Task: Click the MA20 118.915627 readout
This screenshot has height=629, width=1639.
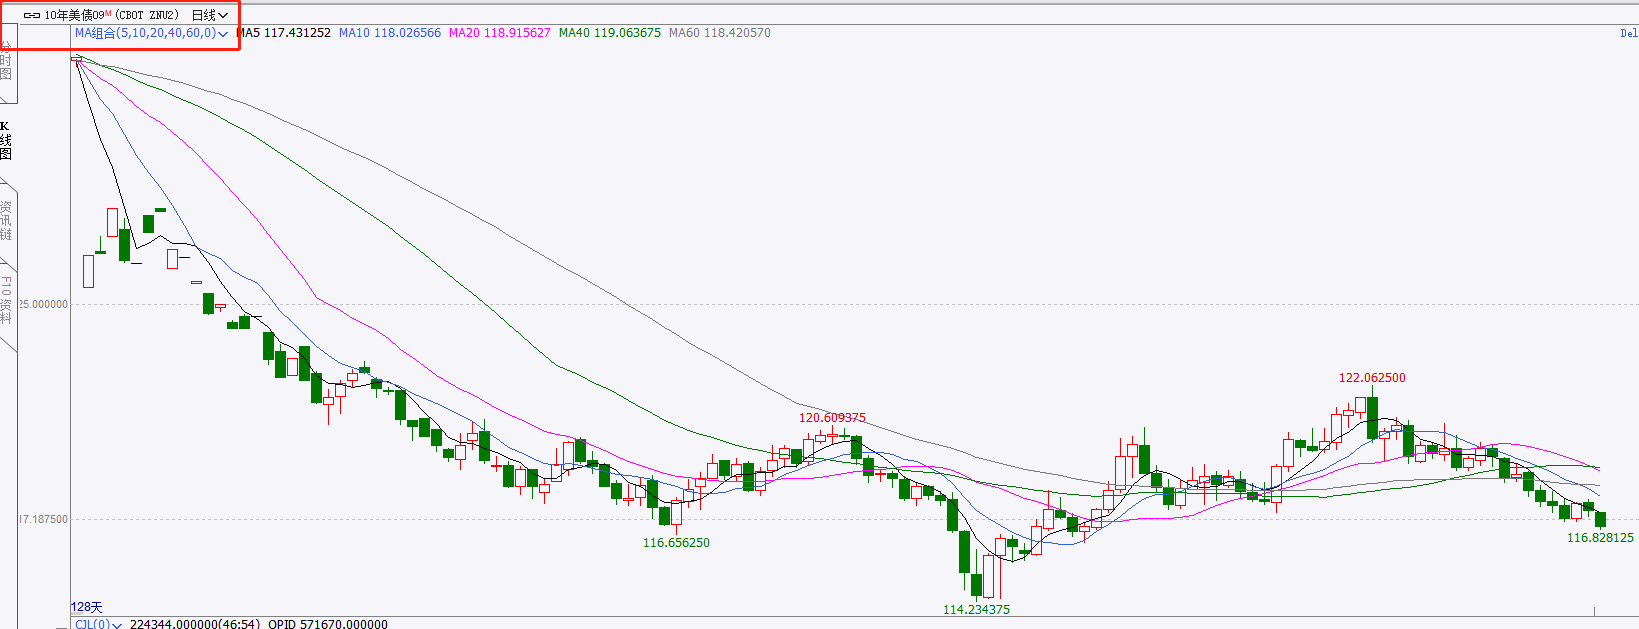Action: (x=500, y=33)
